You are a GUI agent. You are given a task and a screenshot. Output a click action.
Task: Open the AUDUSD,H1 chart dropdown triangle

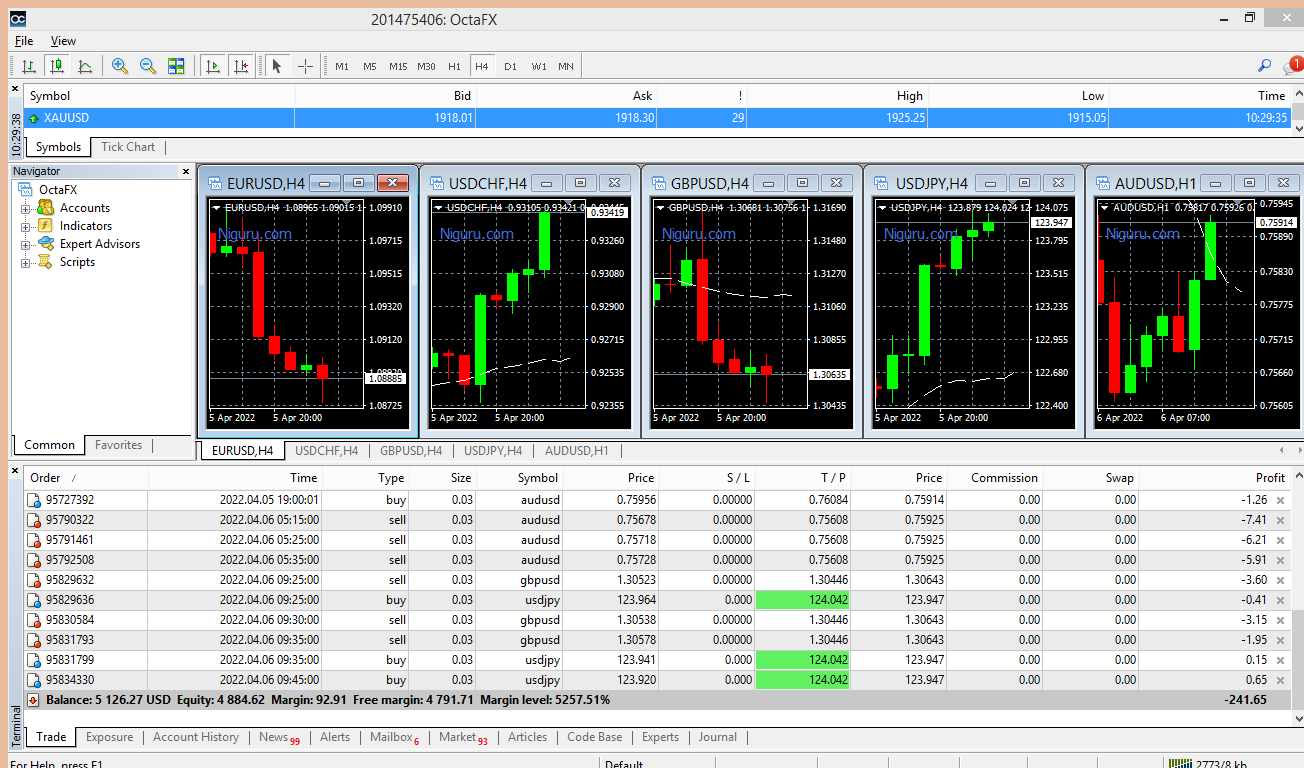[x=1105, y=207]
